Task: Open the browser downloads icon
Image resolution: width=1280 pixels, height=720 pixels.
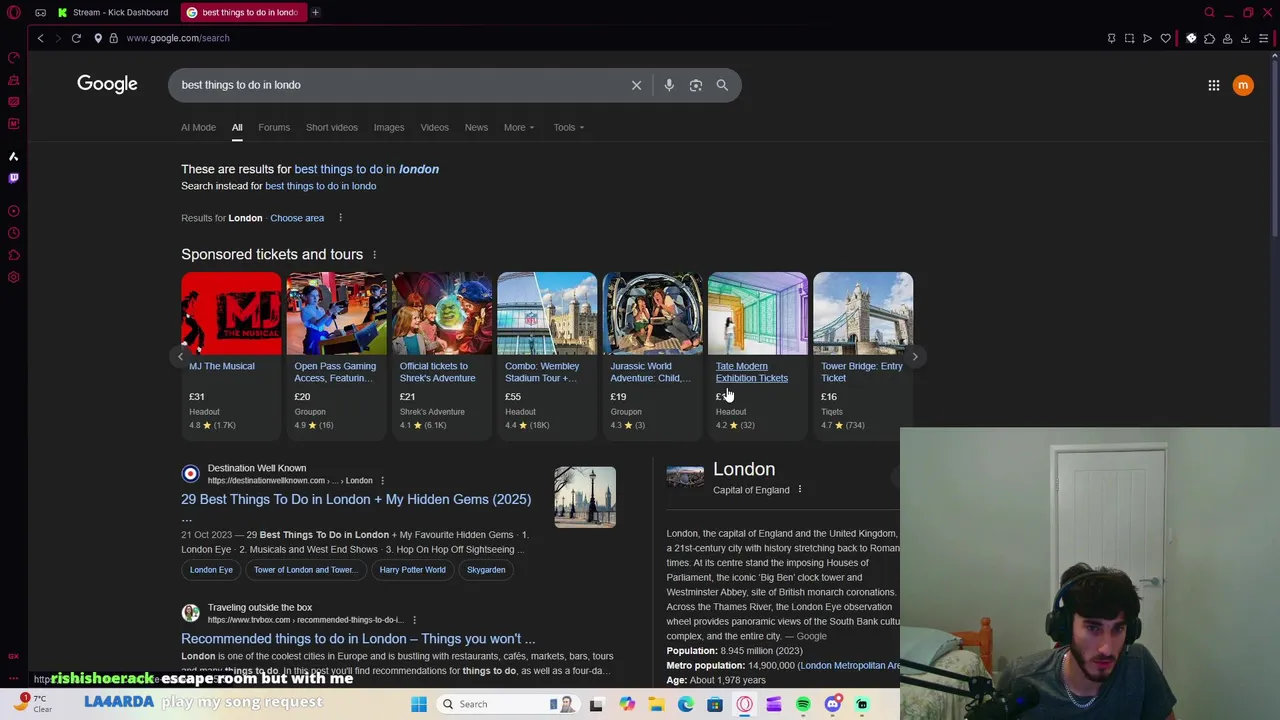Action: (x=1245, y=38)
